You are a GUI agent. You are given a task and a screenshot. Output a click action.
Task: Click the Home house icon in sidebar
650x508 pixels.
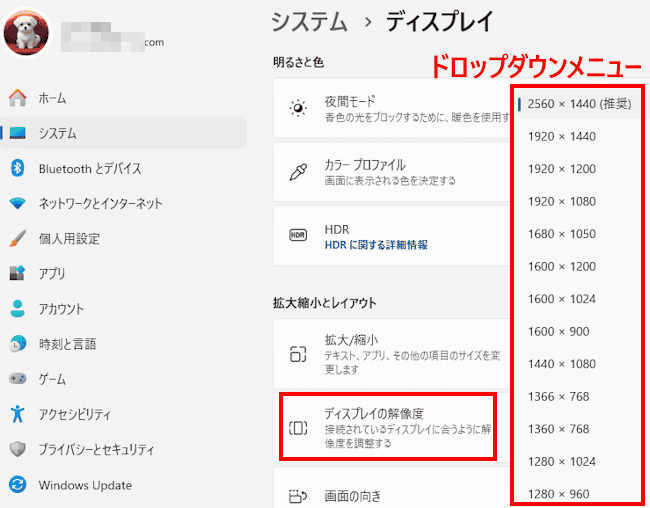click(17, 98)
